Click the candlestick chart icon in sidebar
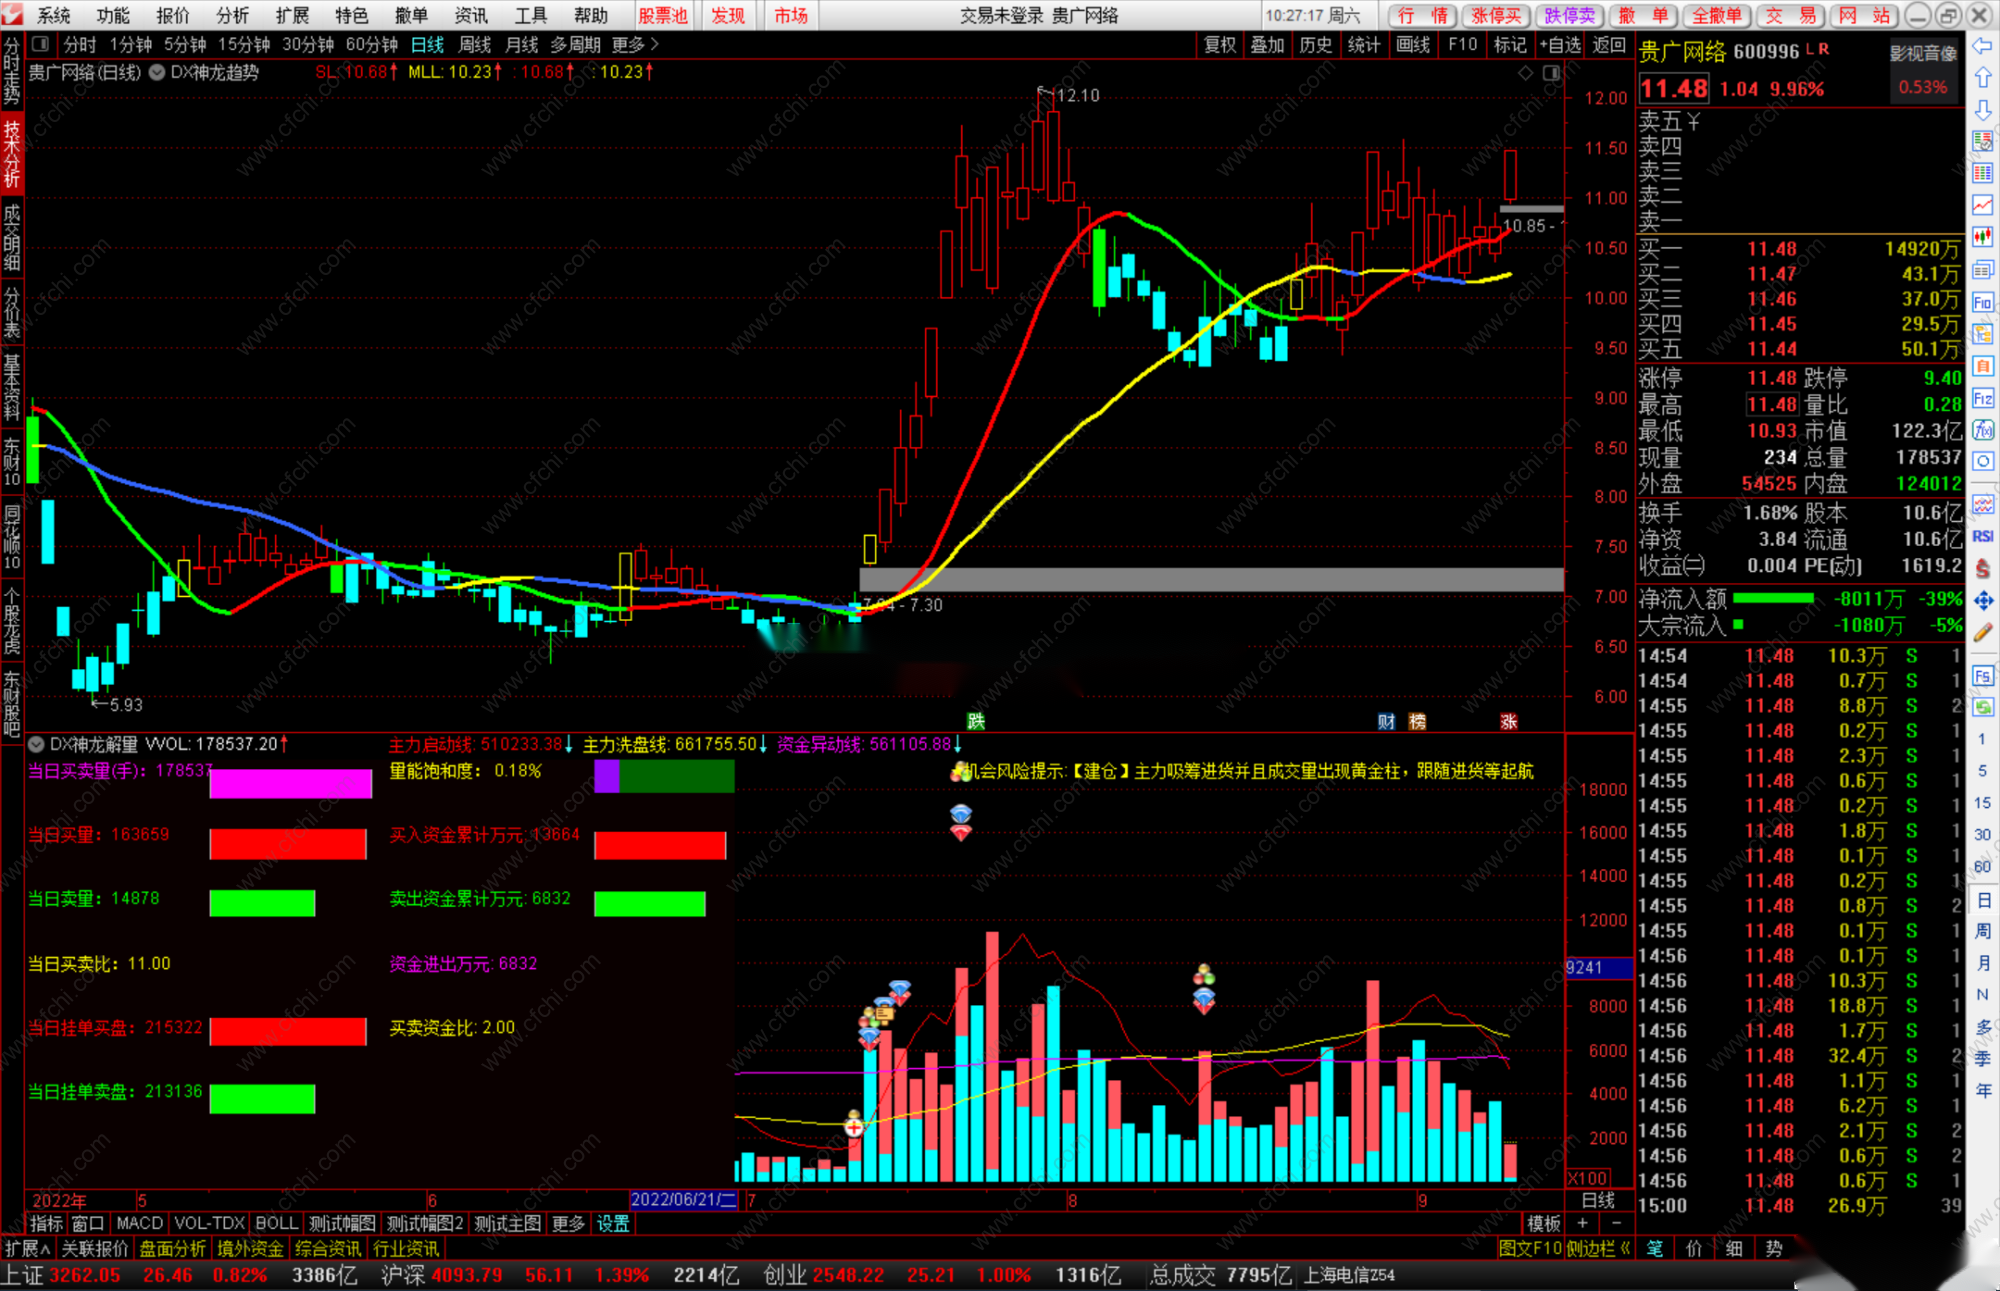The width and height of the screenshot is (2000, 1291). (1983, 237)
